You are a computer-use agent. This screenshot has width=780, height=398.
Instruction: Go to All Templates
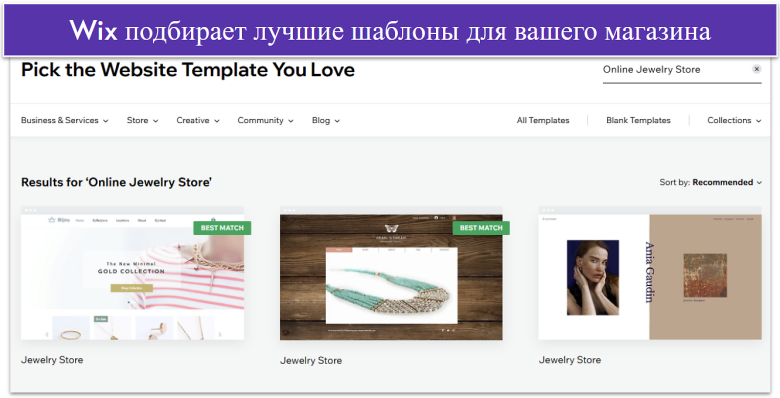click(x=543, y=120)
